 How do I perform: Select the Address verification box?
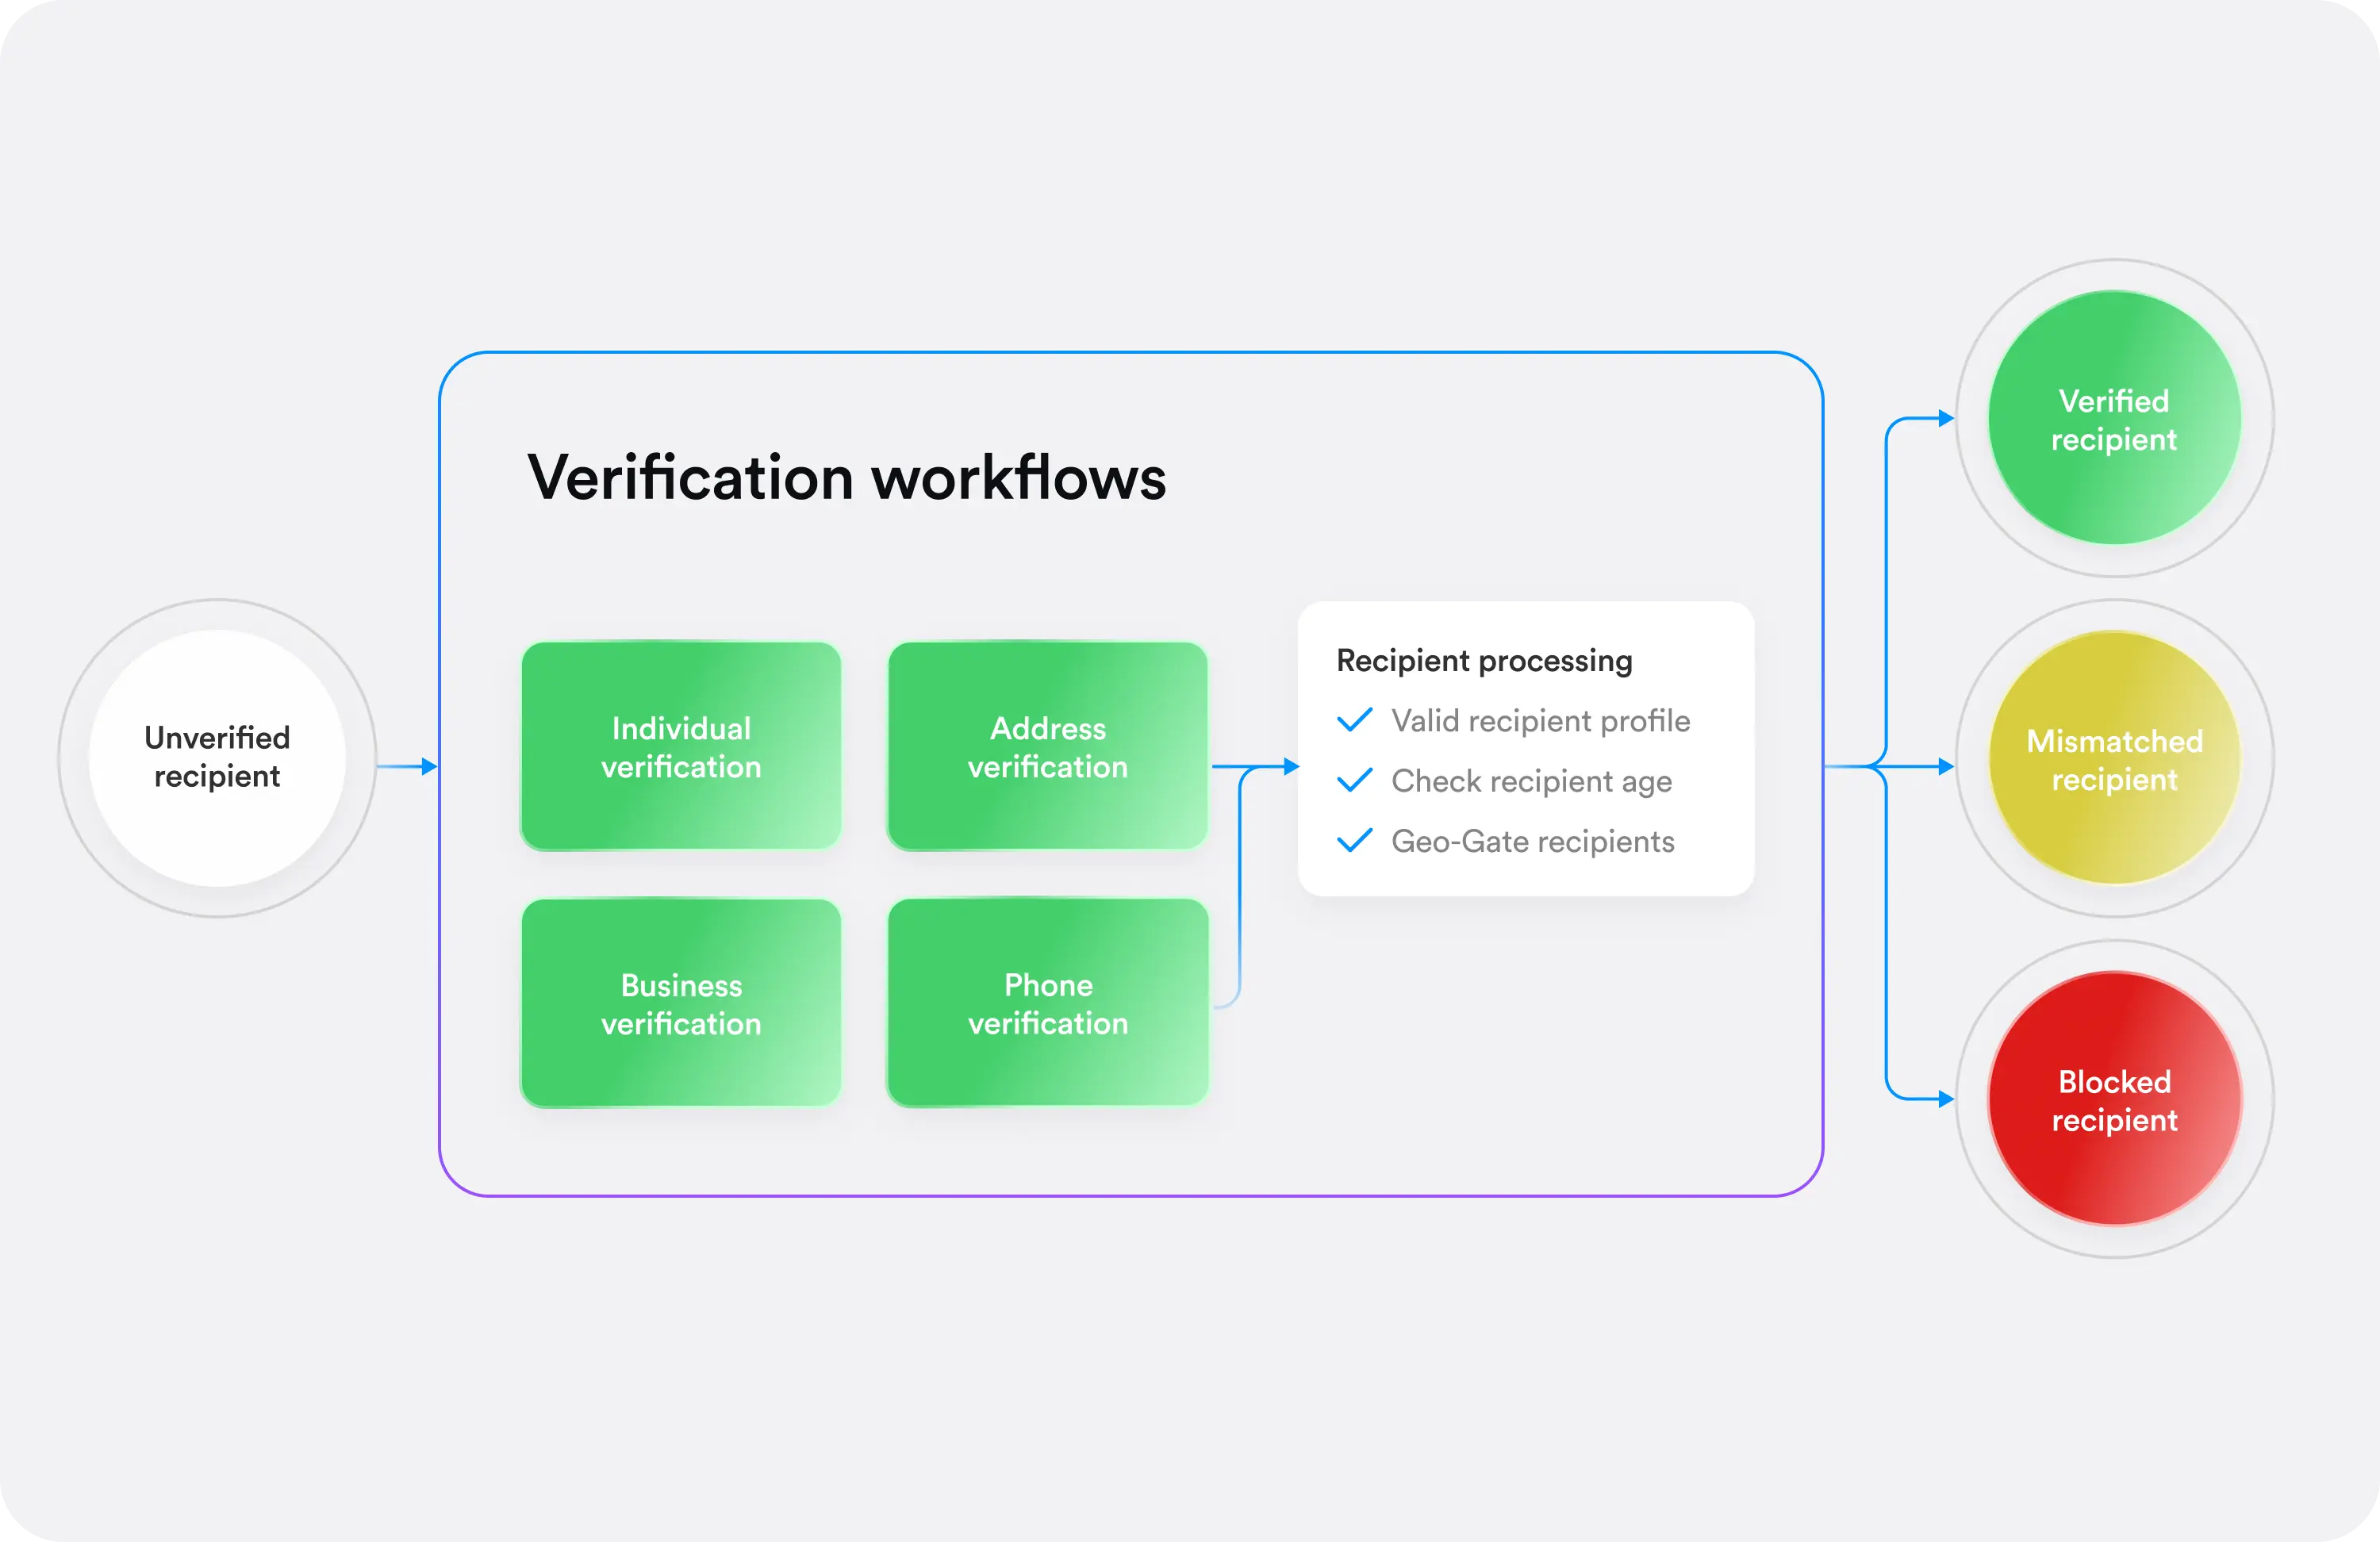[1047, 747]
